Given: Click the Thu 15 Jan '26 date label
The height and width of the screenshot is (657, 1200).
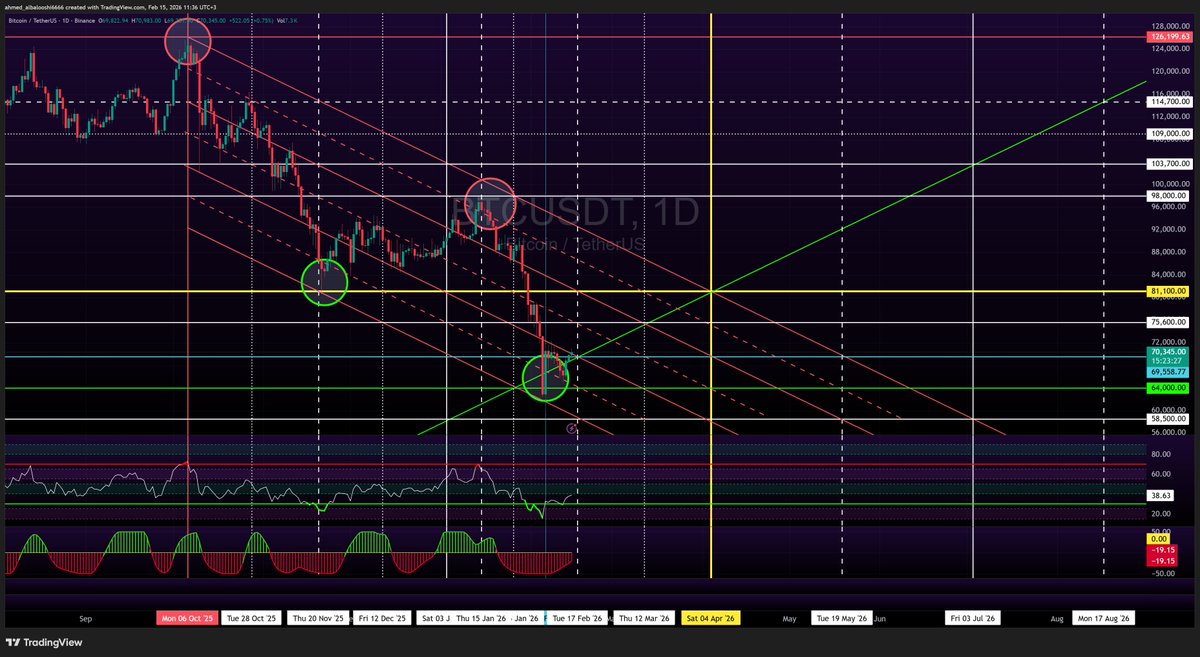Looking at the screenshot, I should coord(481,619).
